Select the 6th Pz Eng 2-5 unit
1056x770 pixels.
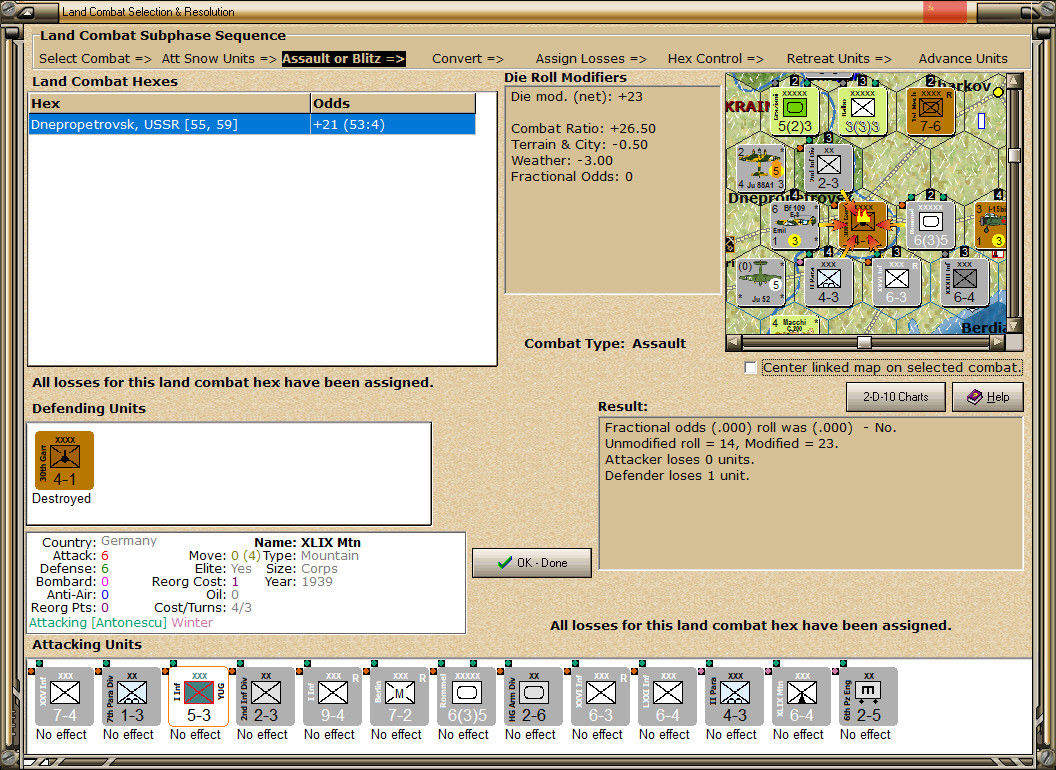tap(869, 697)
